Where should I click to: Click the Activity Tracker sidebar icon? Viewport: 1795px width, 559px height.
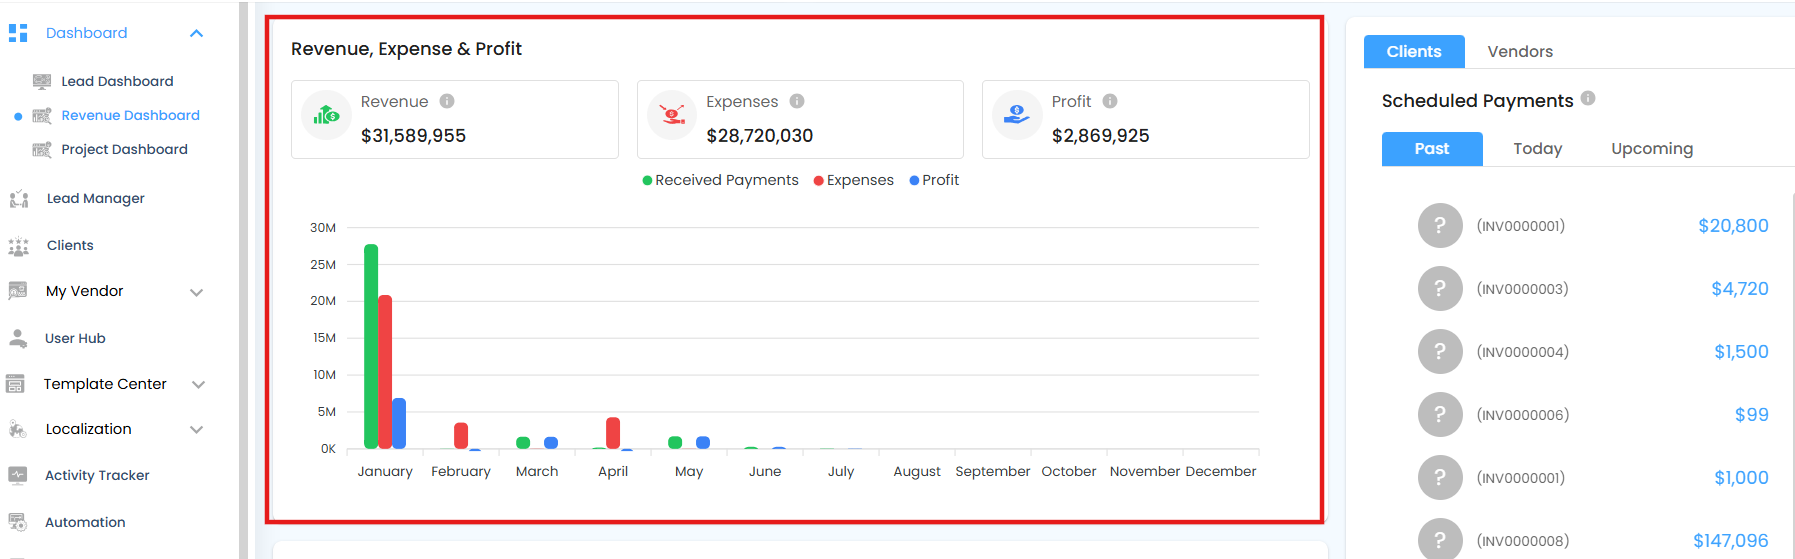(x=17, y=475)
